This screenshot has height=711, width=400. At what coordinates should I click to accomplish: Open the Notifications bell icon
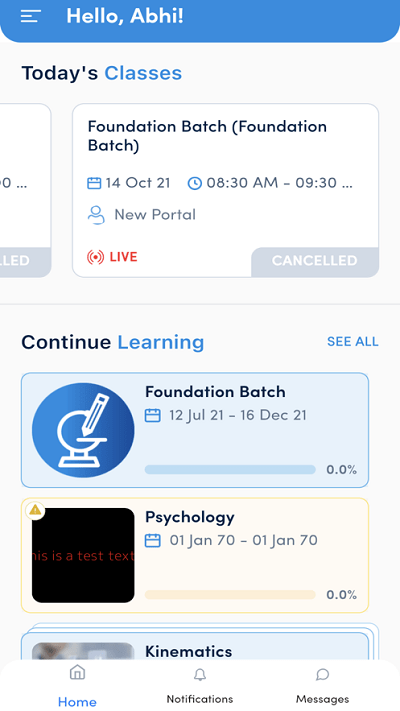pyautogui.click(x=200, y=675)
